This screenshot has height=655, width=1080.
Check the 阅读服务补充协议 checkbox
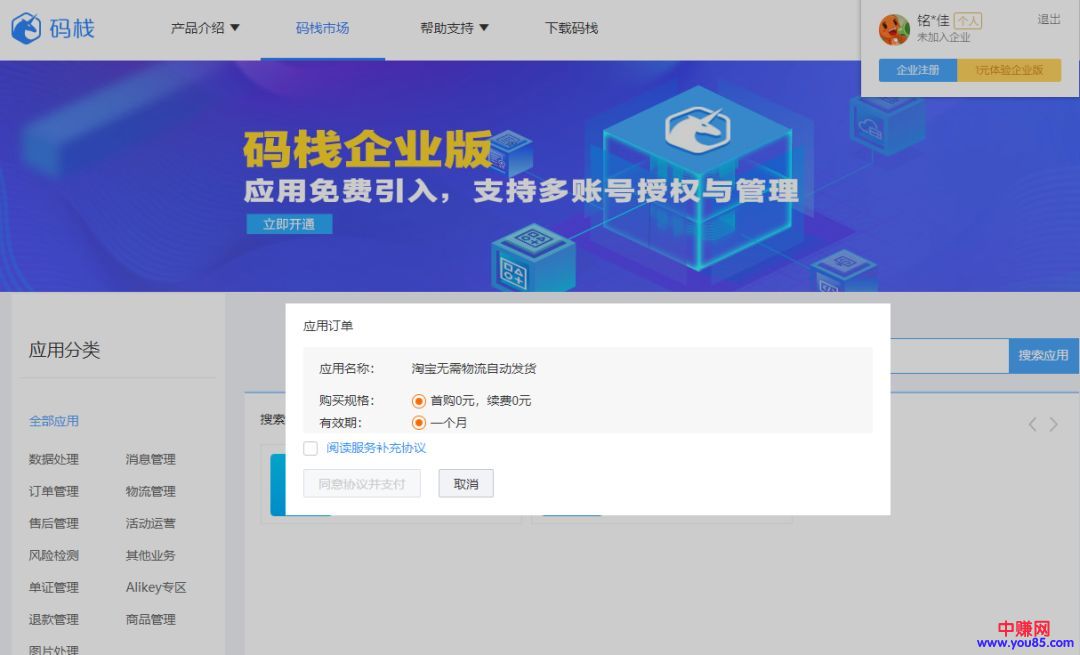(x=311, y=448)
